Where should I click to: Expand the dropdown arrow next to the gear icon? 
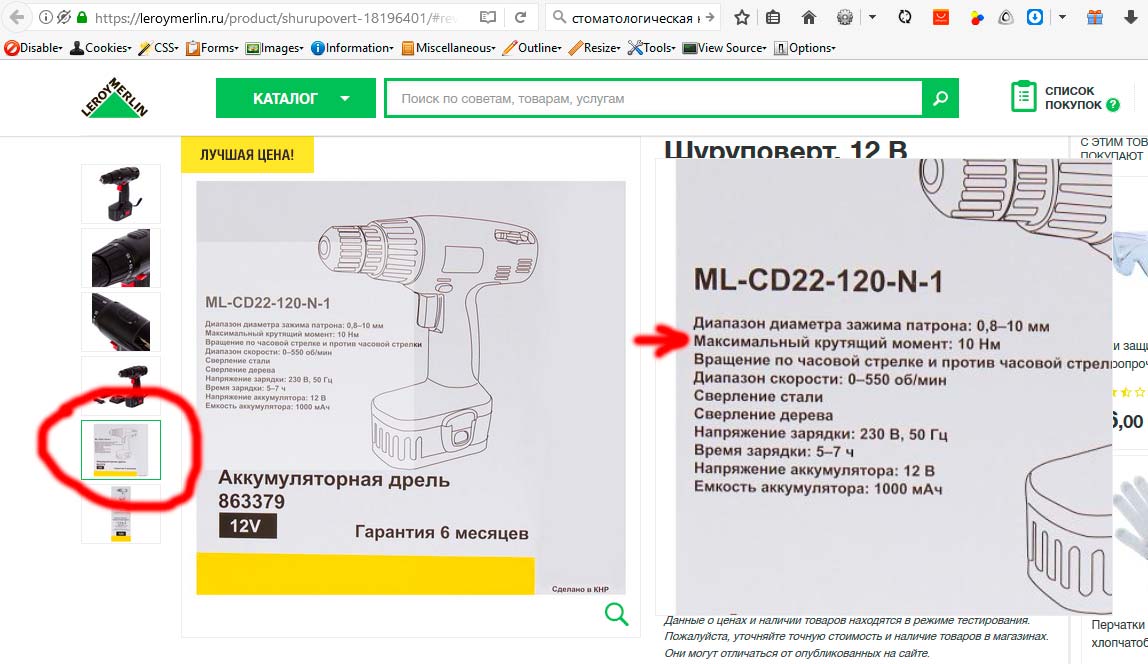tap(872, 18)
